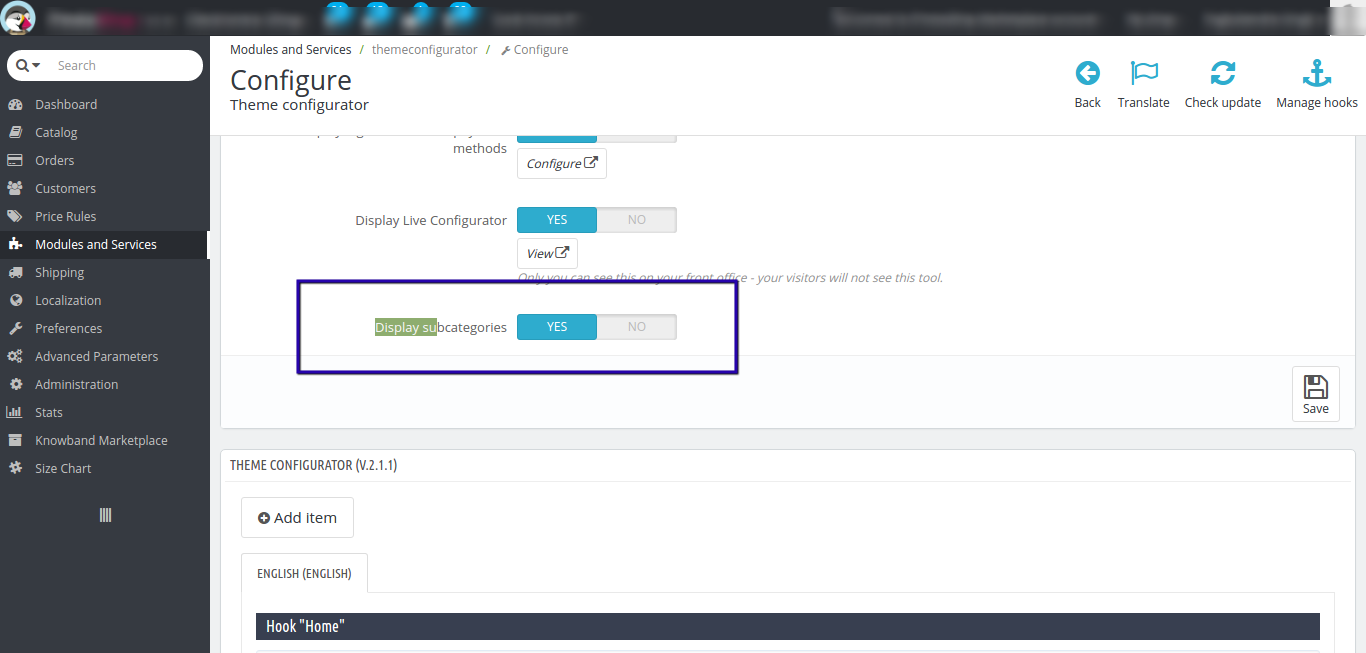The height and width of the screenshot is (653, 1366).
Task: Click the Check update refresh icon
Action: (1222, 74)
